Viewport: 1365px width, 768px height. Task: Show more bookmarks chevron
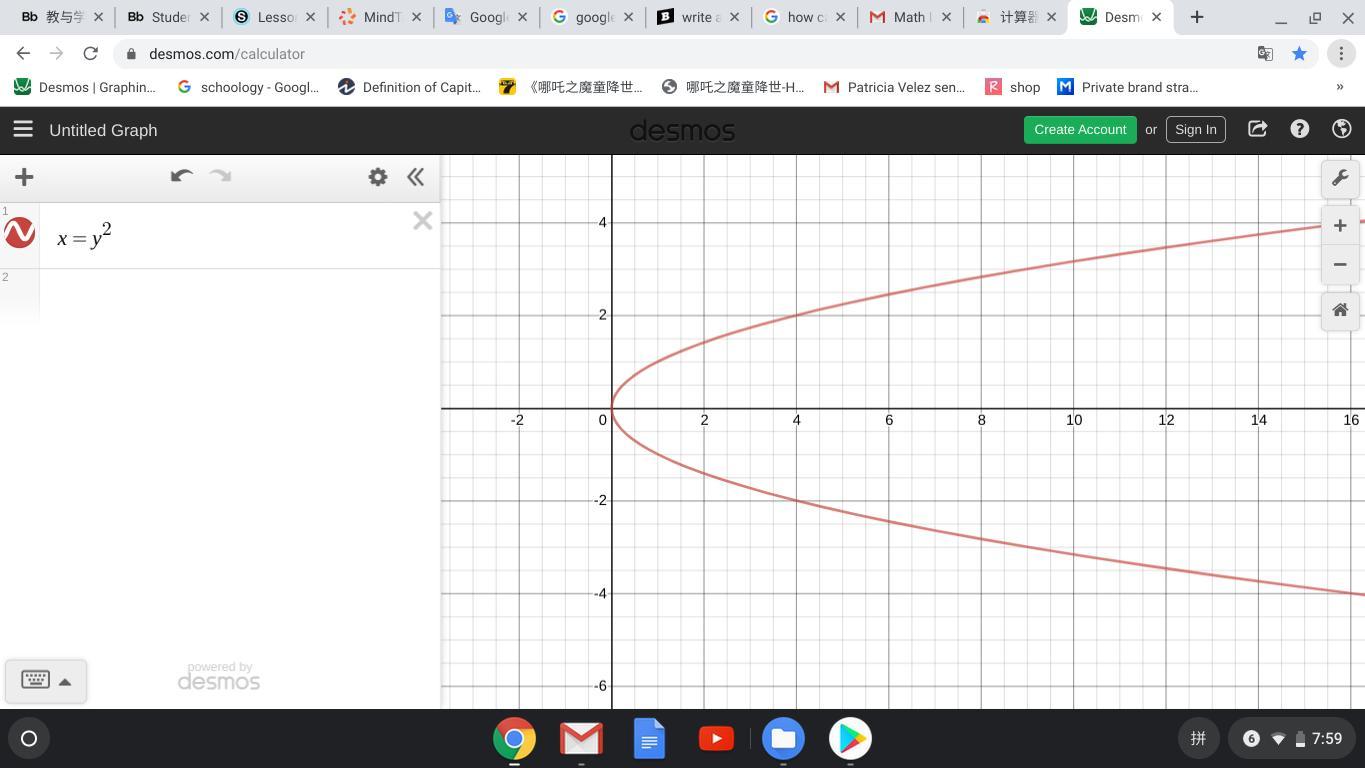1340,87
